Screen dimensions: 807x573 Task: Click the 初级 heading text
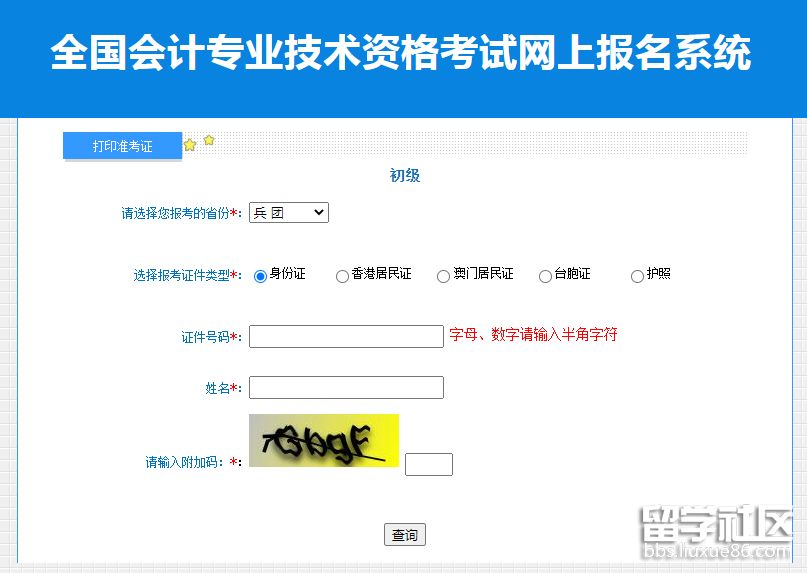click(405, 176)
